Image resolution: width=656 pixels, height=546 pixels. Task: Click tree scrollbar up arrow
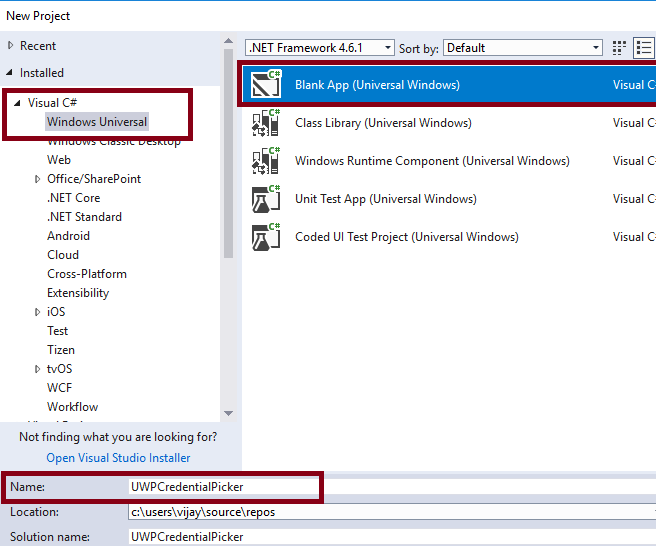tap(228, 41)
